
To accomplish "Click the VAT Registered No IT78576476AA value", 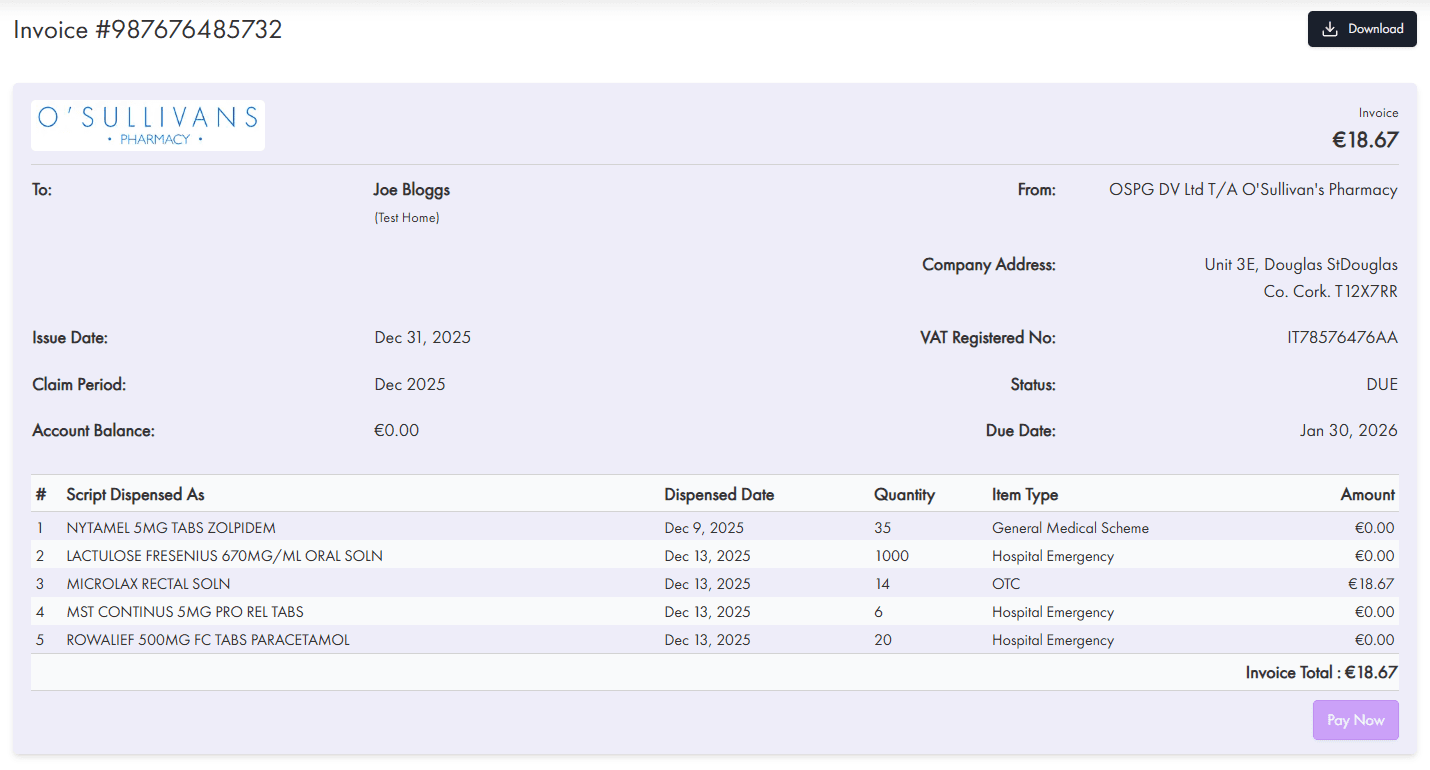I will point(1342,337).
